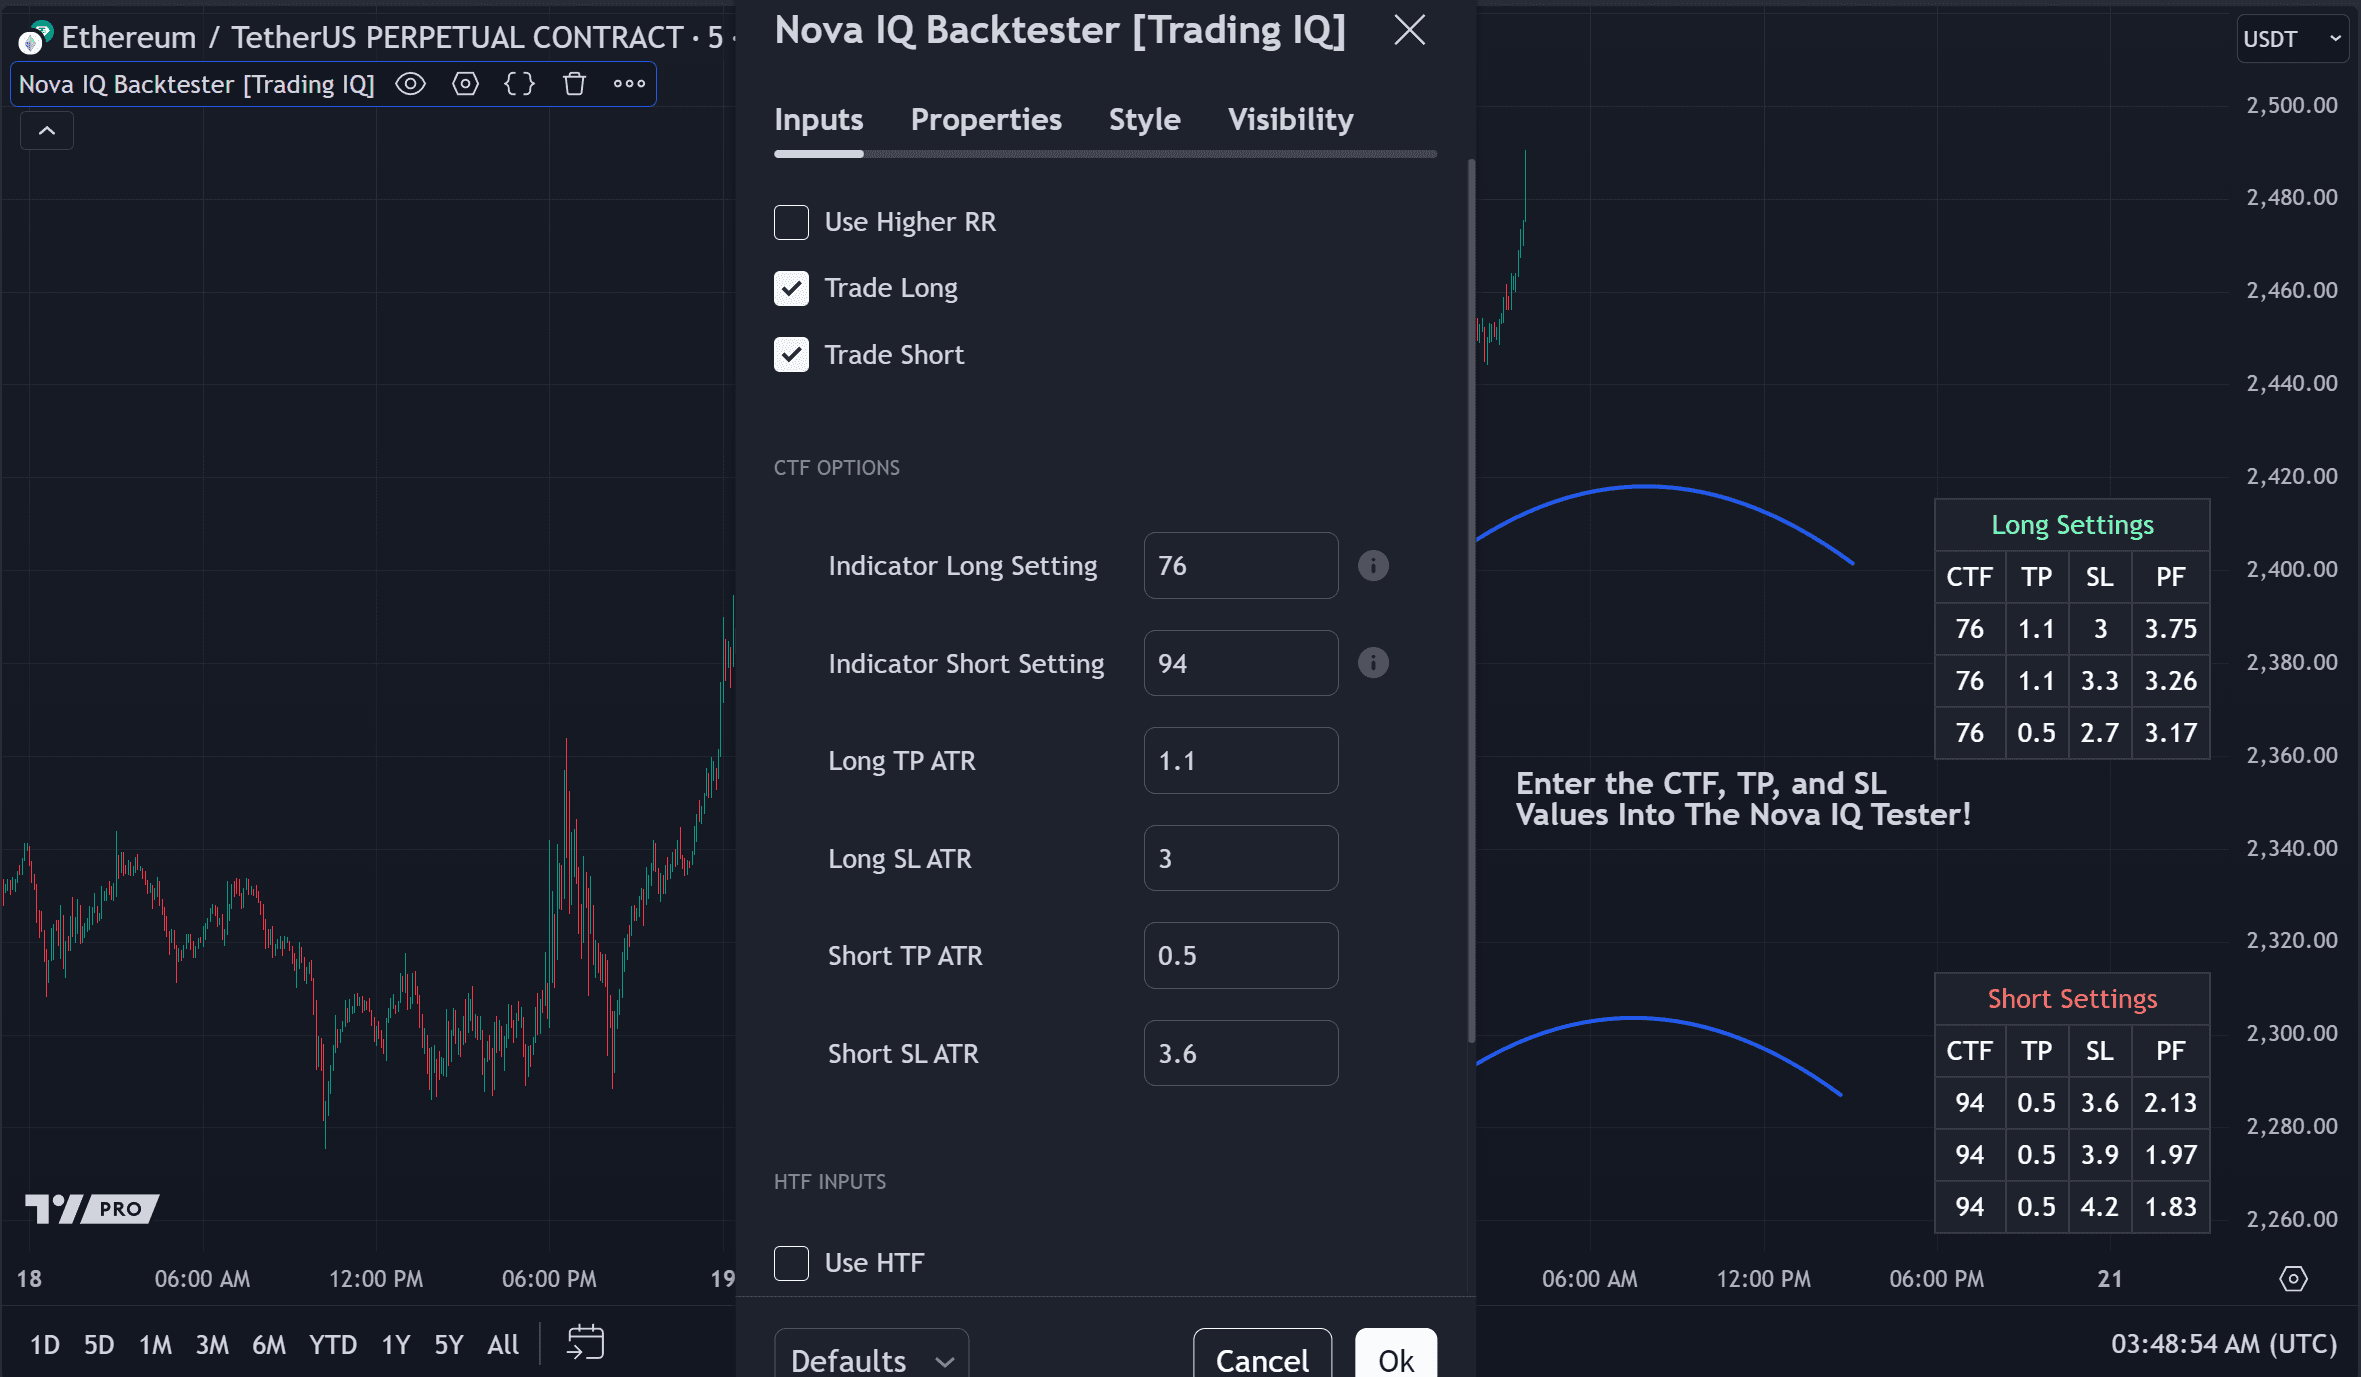This screenshot has height=1377, width=2361.
Task: Click the Short SL ATR field
Action: coord(1241,1053)
